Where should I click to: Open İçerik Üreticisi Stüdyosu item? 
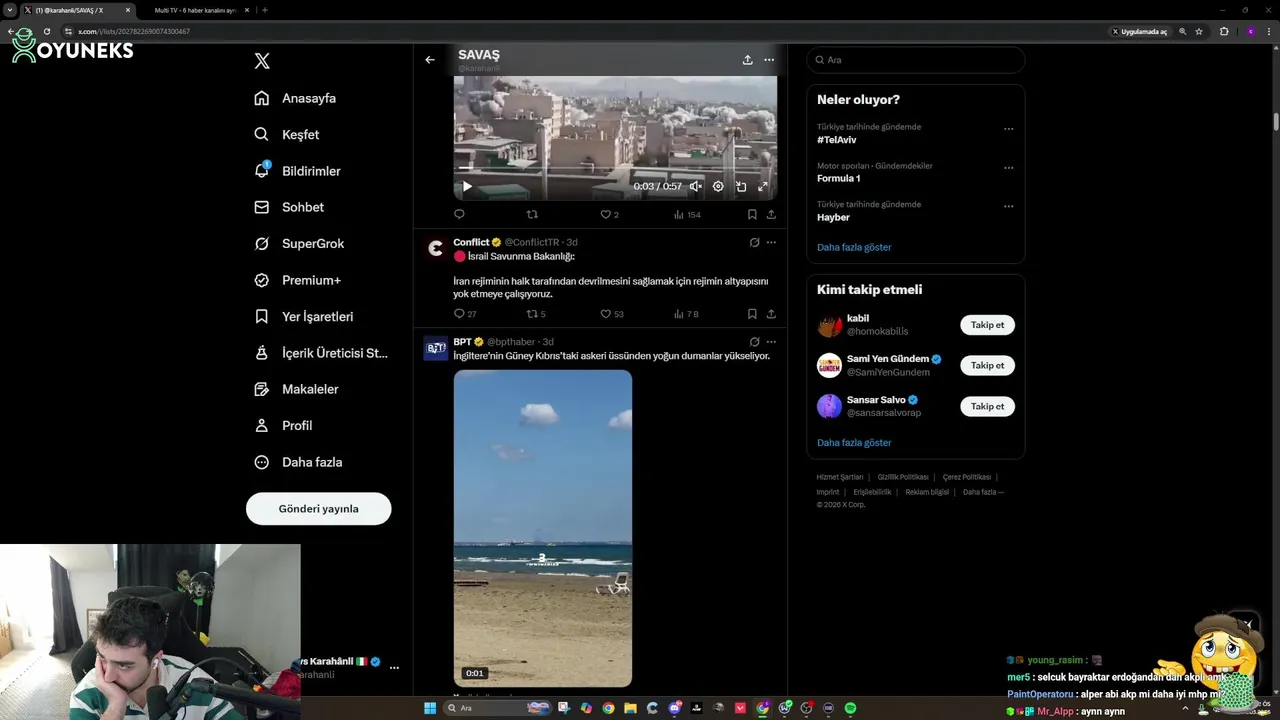(x=321, y=353)
